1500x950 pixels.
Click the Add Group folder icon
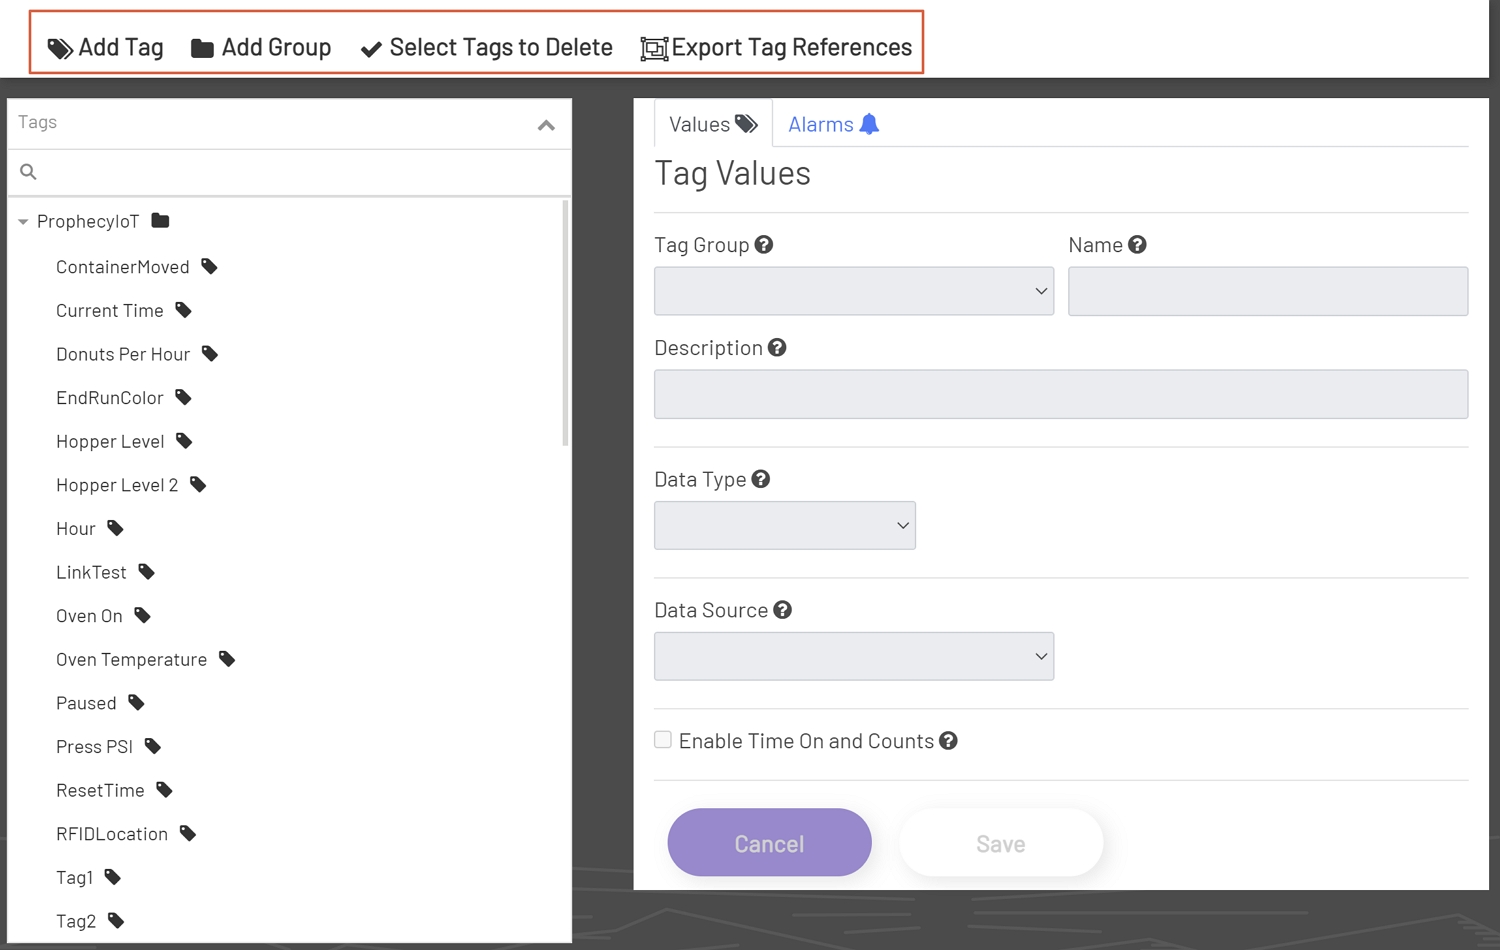202,46
